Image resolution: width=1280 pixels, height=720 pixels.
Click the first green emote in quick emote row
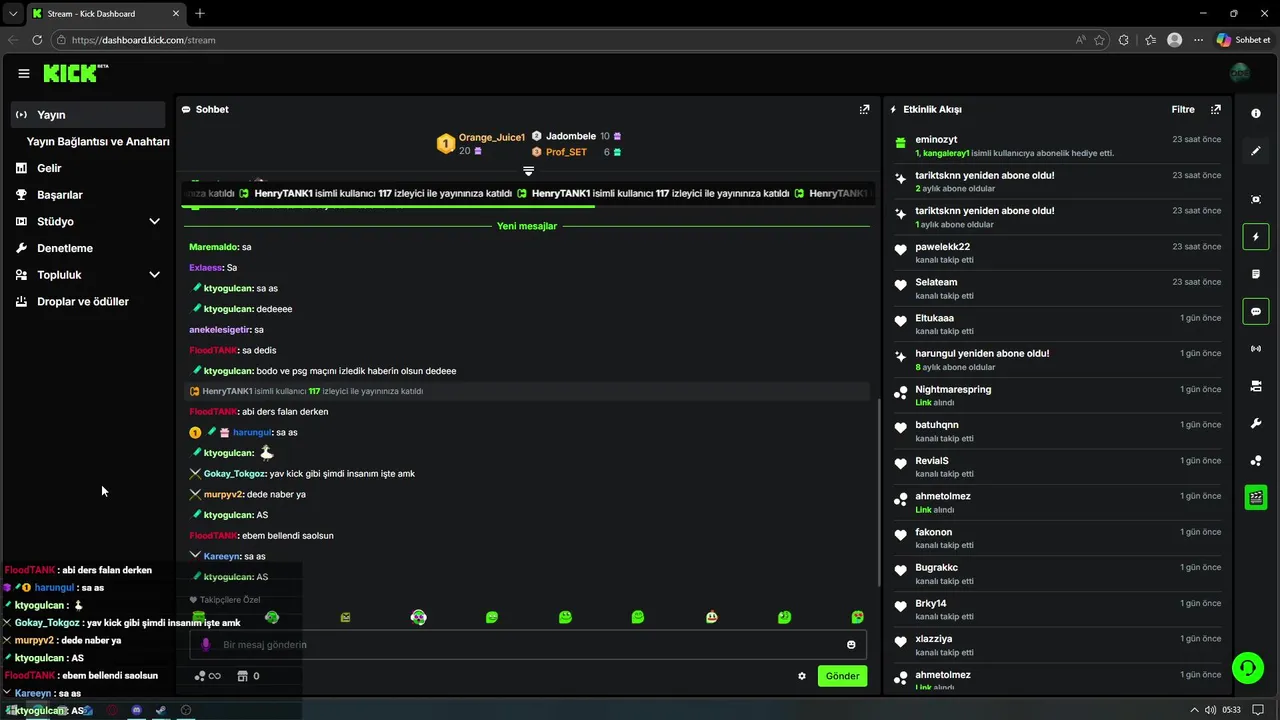199,617
